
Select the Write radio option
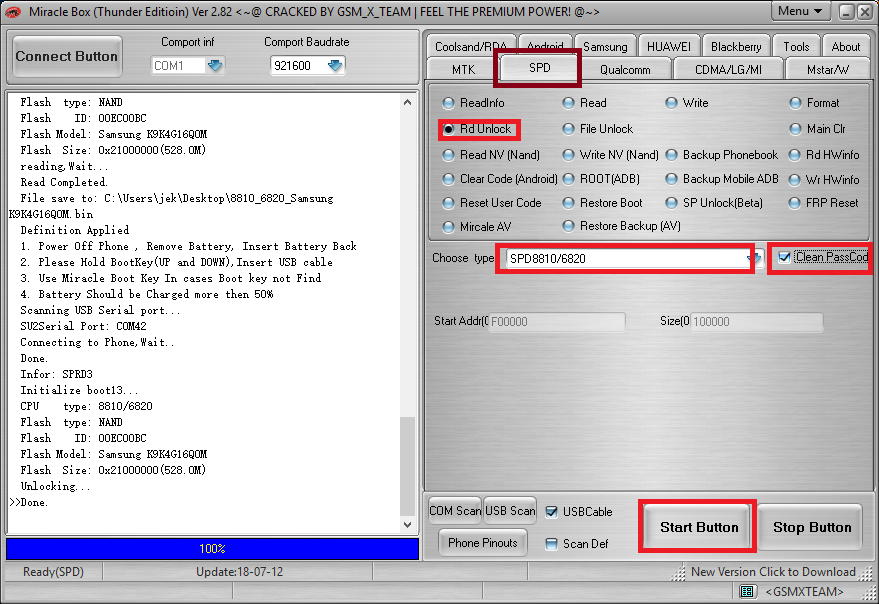pyautogui.click(x=687, y=103)
